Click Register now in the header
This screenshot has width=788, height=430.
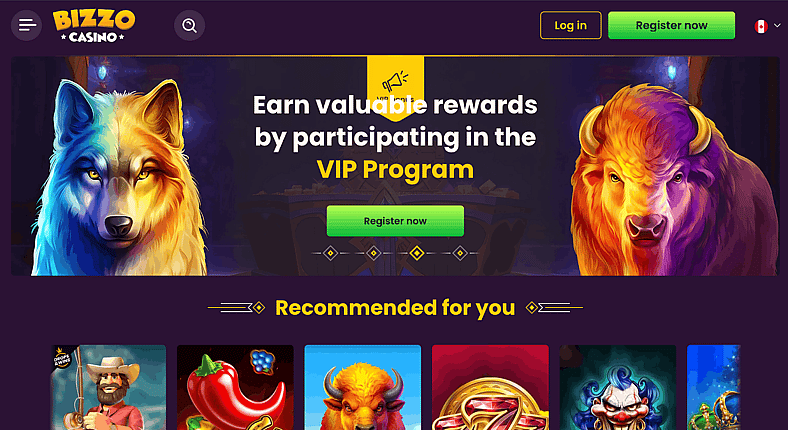(671, 25)
